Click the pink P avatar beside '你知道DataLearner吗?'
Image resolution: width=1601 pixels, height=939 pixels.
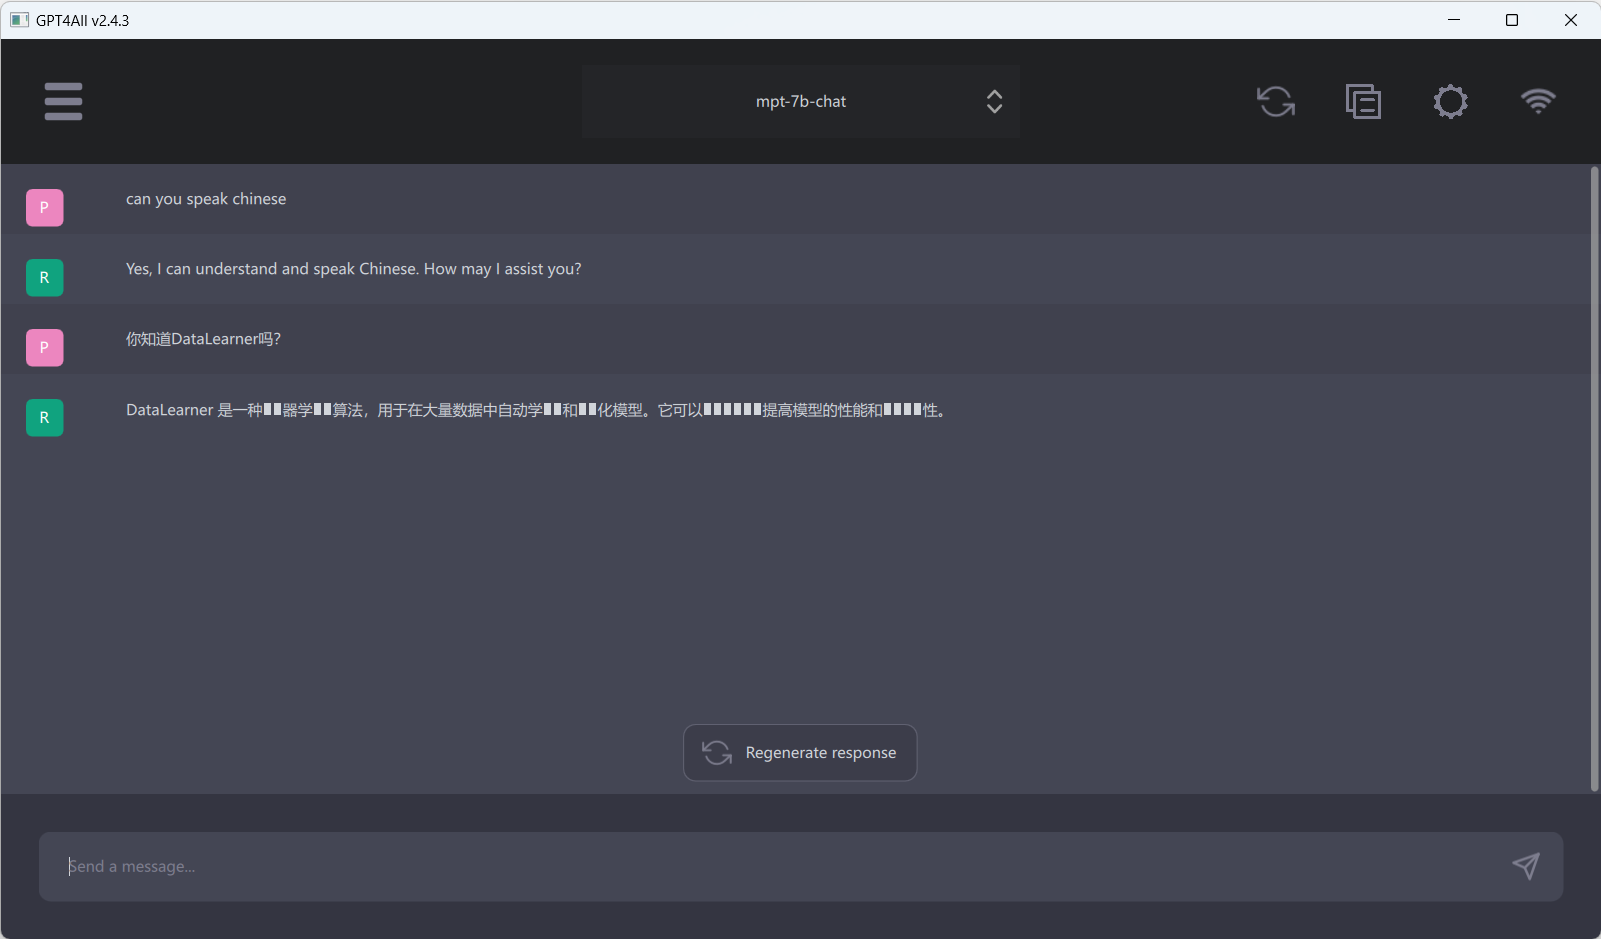[44, 348]
